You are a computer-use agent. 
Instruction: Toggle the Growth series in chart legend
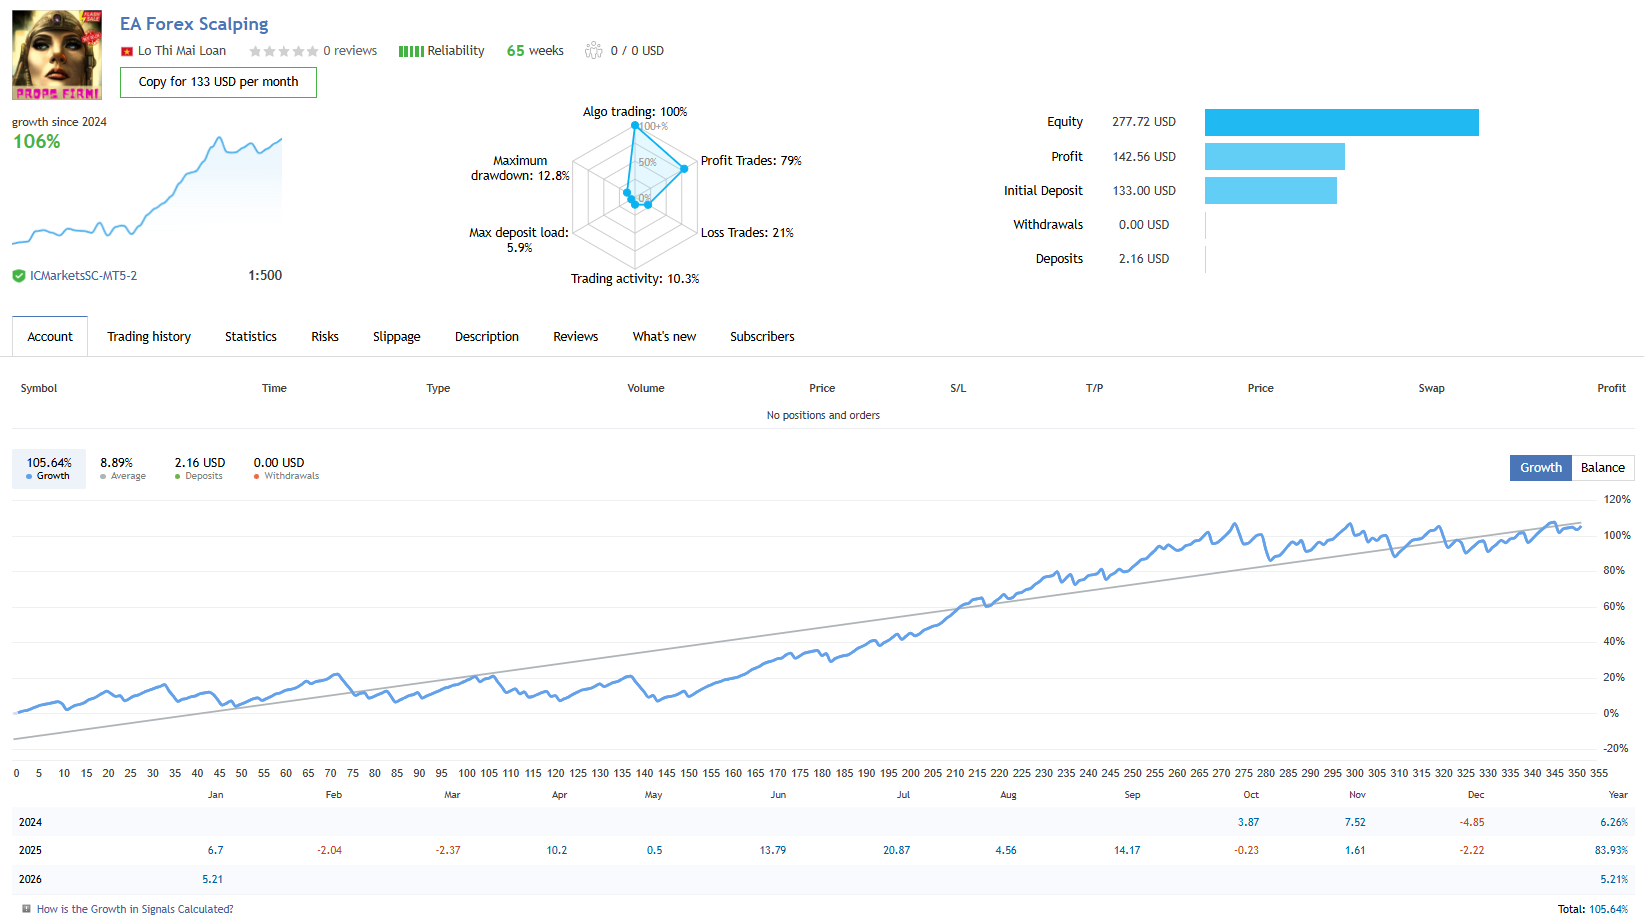[49, 468]
